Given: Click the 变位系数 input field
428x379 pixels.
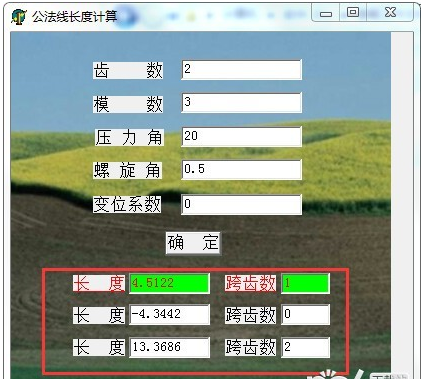Looking at the screenshot, I should [x=242, y=204].
